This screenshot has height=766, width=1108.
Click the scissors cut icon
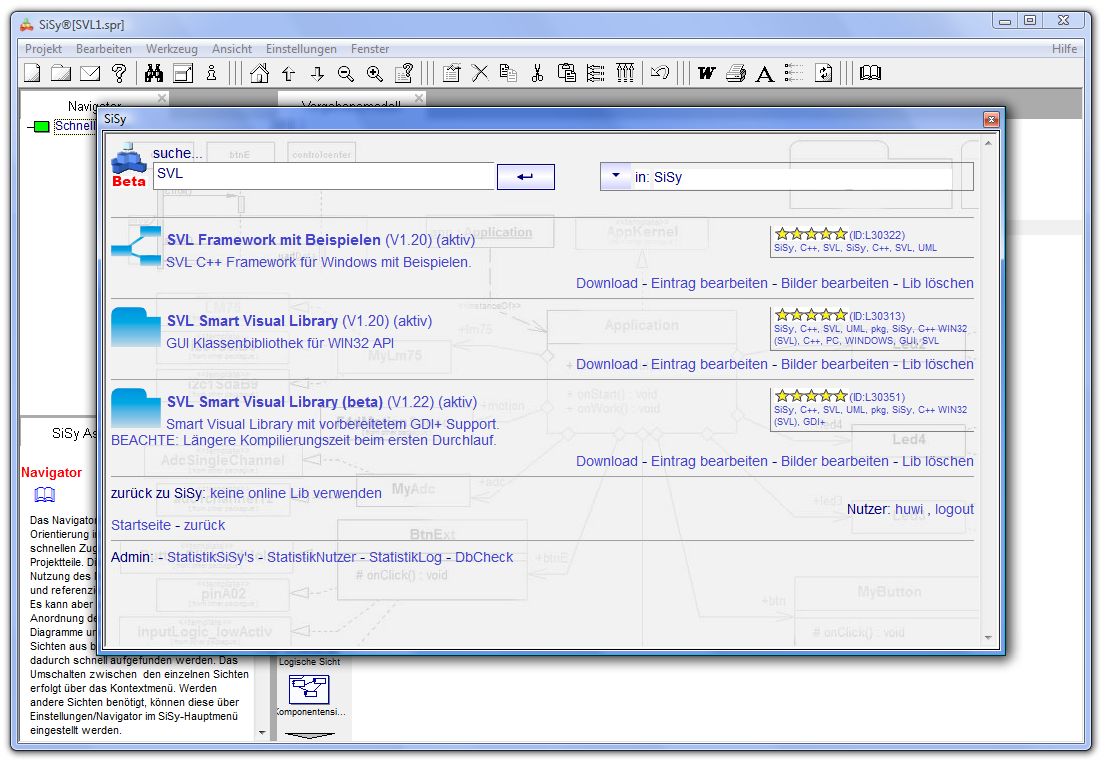click(x=537, y=73)
